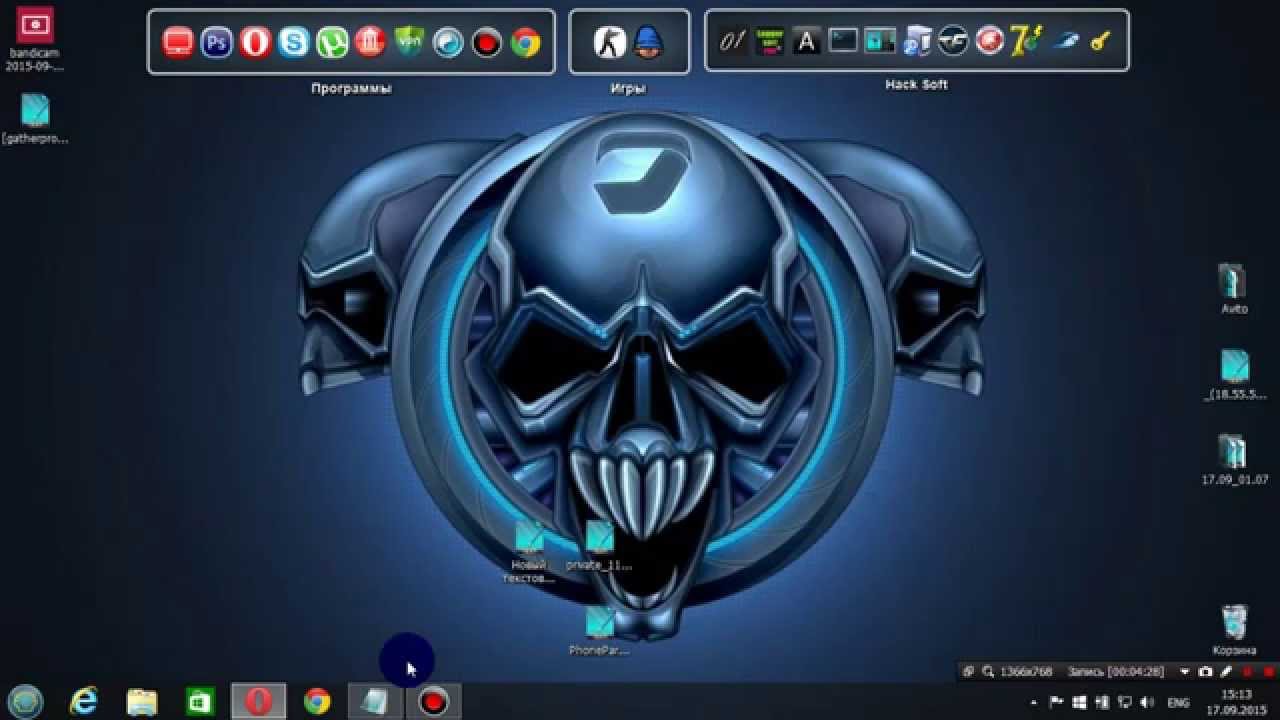The image size is (1280, 720).
Task: Click the Запись [00:04:28] status
Action: pos(1116,672)
